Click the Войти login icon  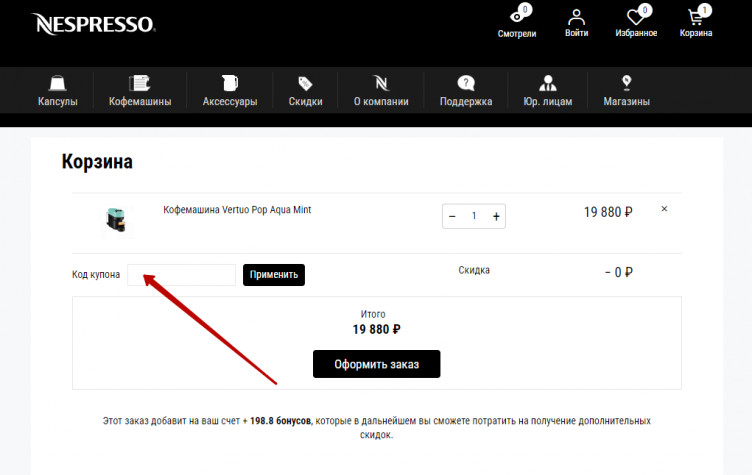576,23
